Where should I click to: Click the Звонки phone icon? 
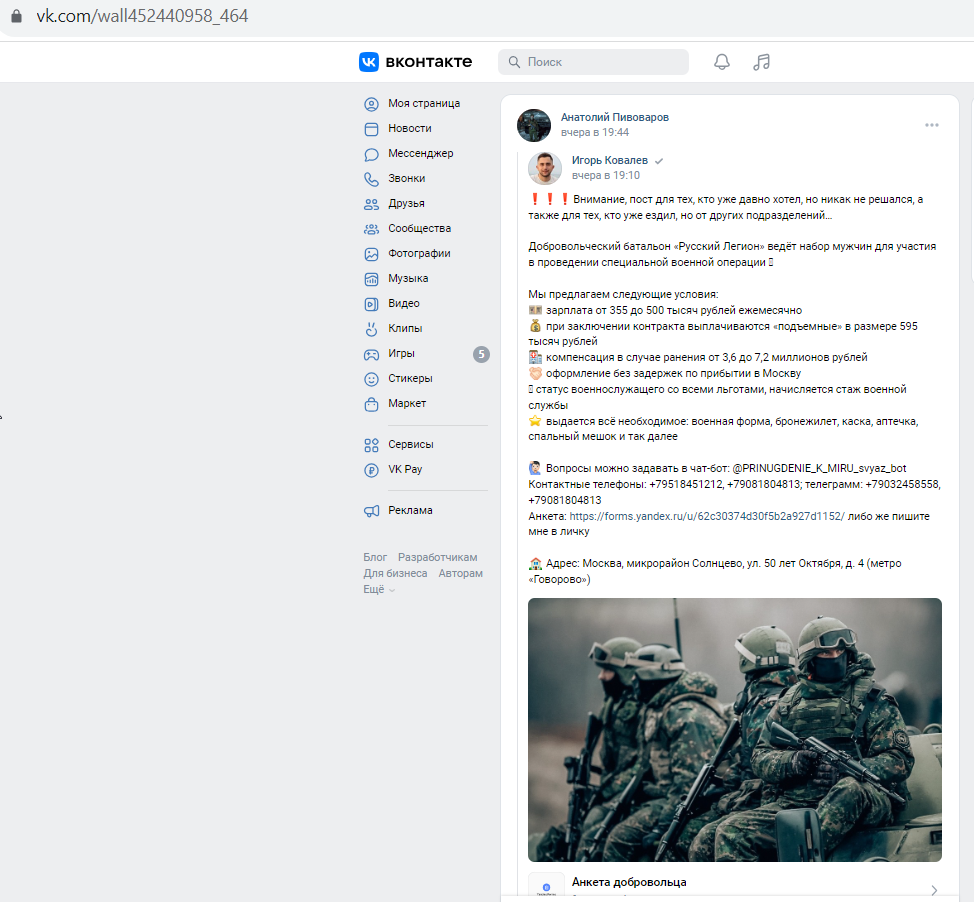(x=371, y=179)
